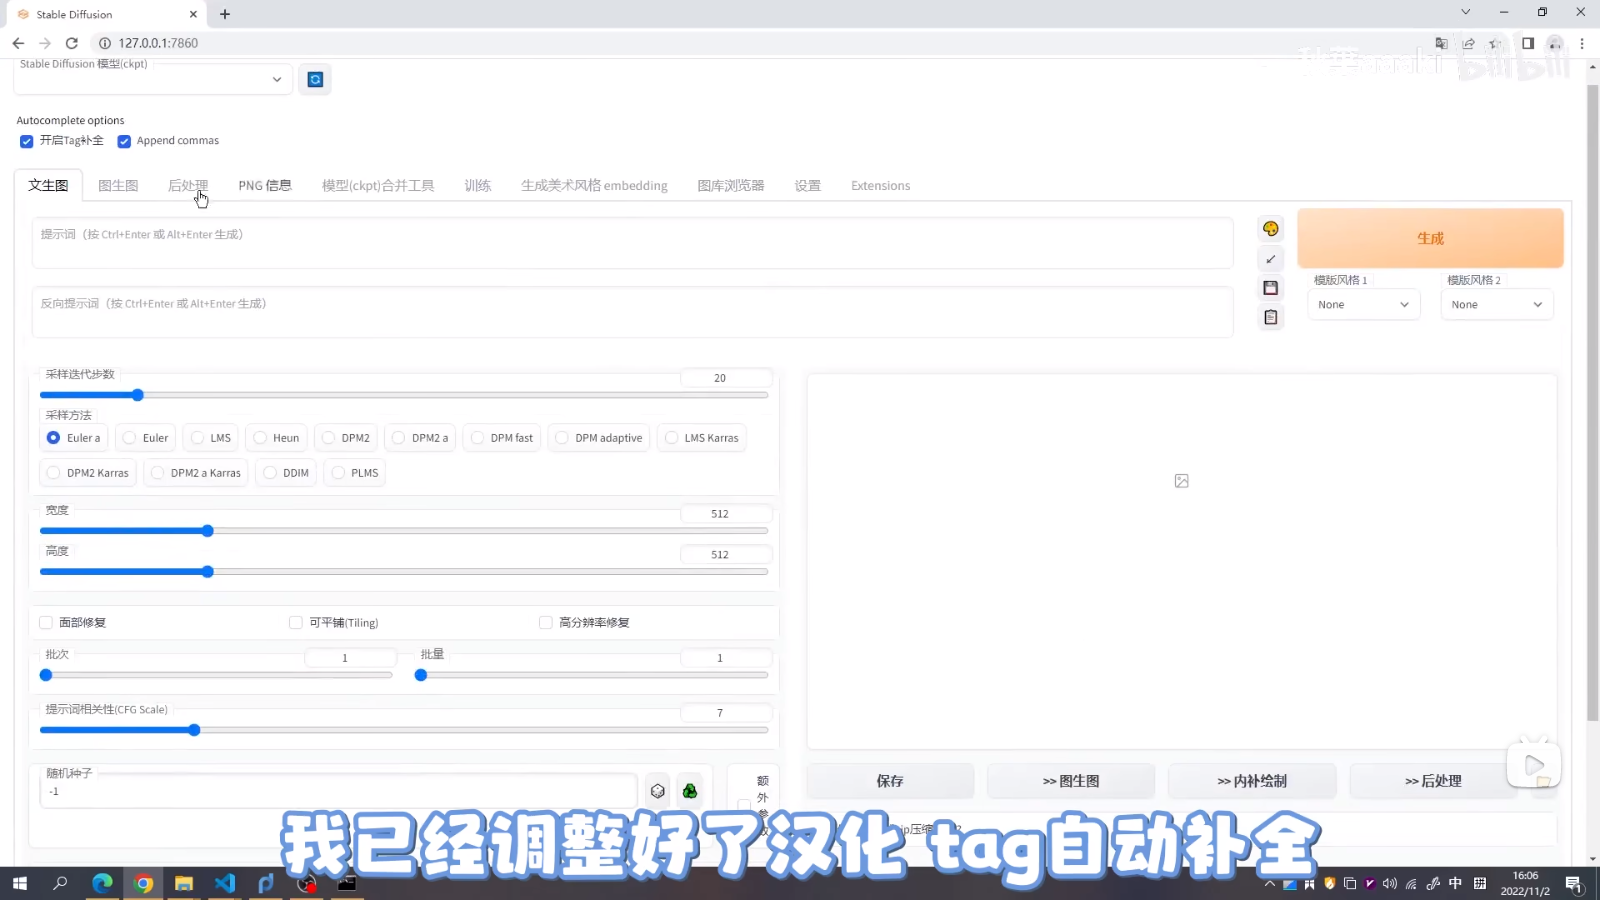Open the 设置 tab

tap(807, 186)
